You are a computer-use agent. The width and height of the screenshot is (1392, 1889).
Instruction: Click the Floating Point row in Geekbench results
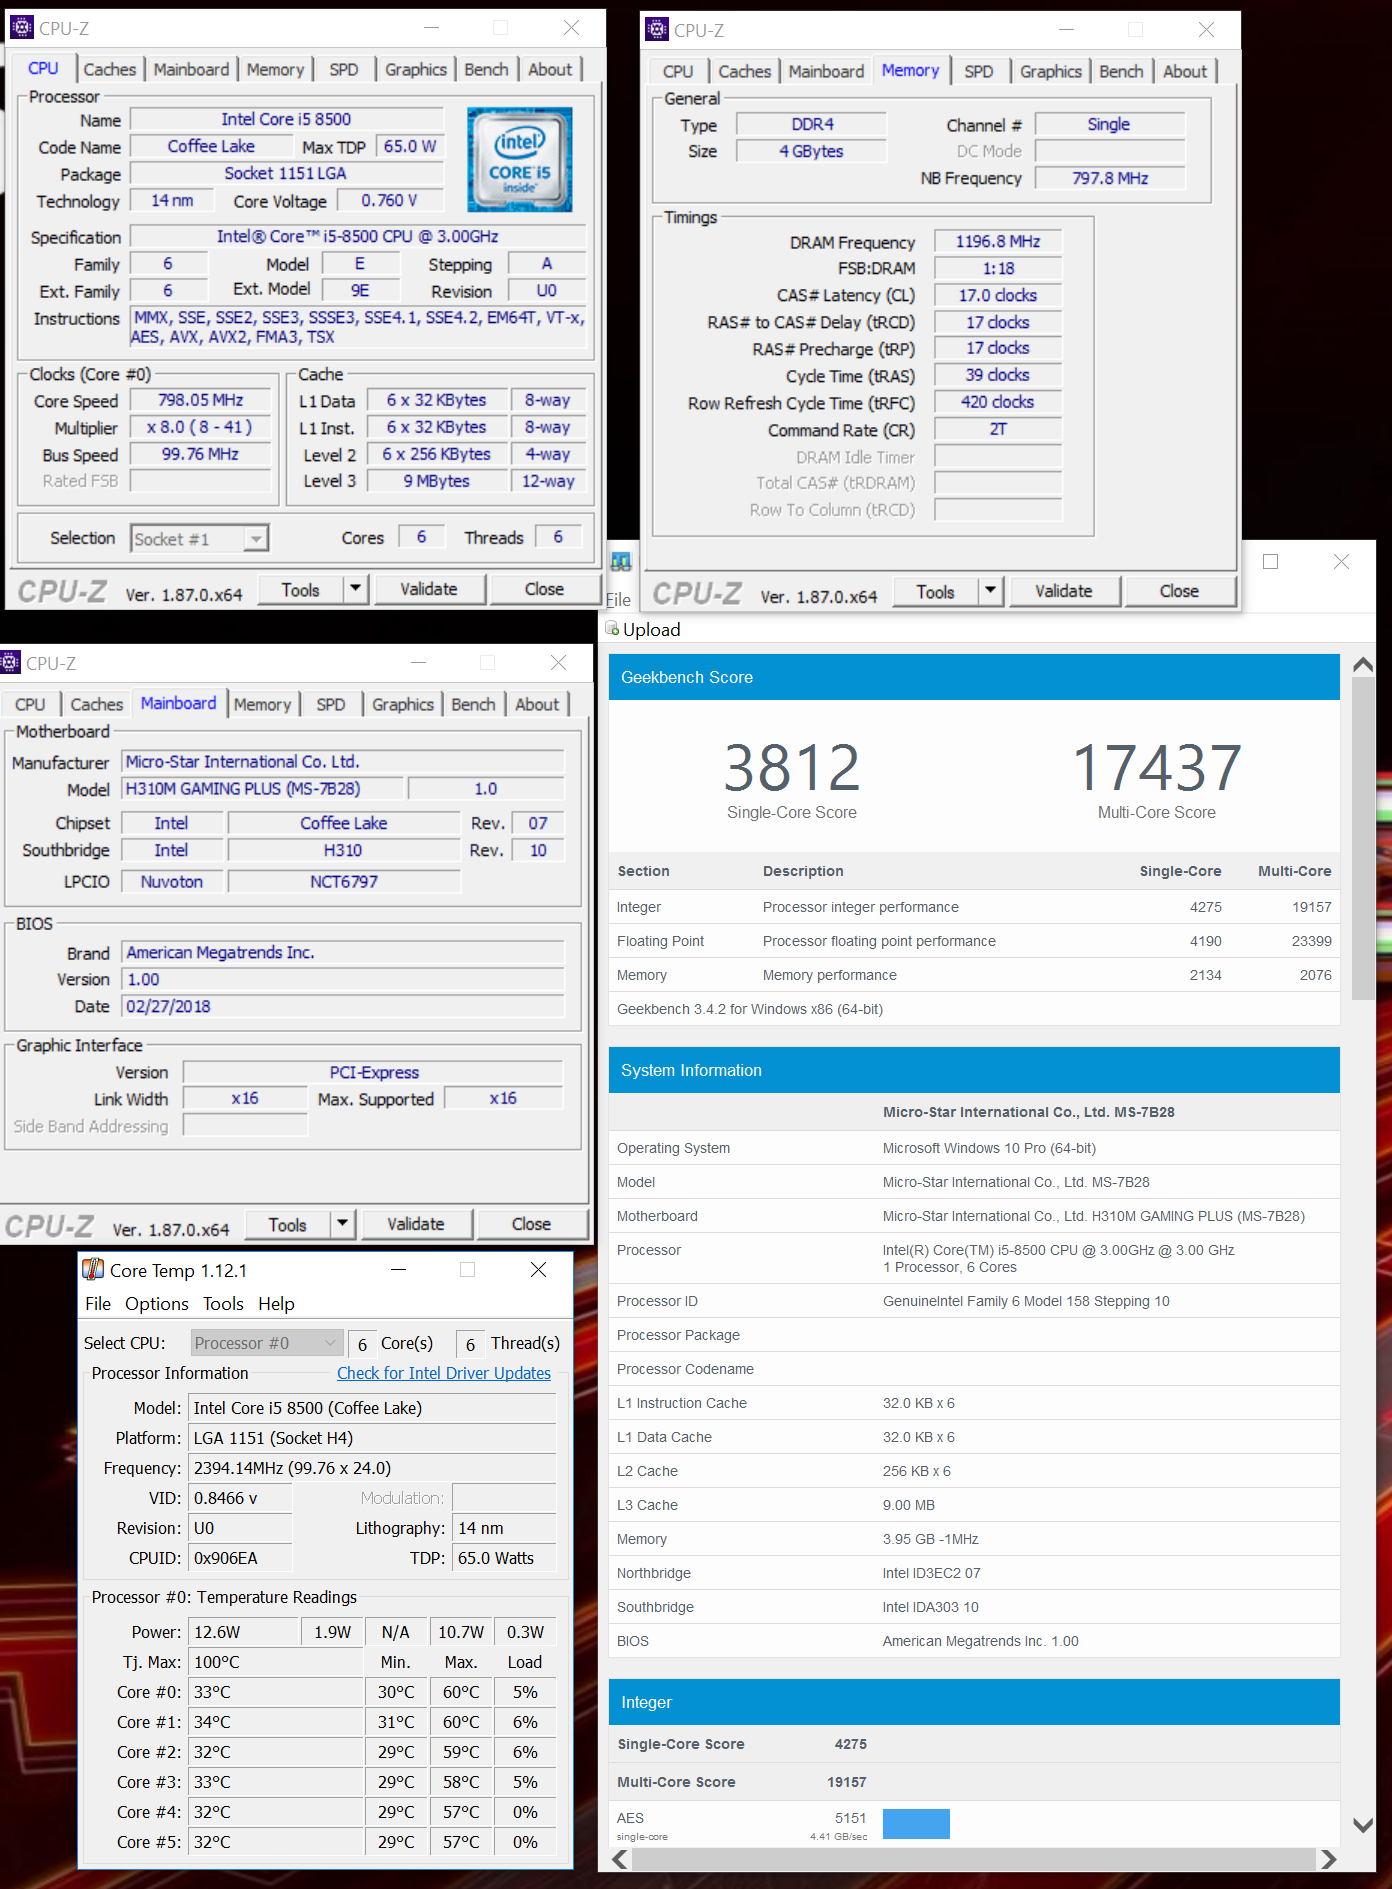point(974,941)
